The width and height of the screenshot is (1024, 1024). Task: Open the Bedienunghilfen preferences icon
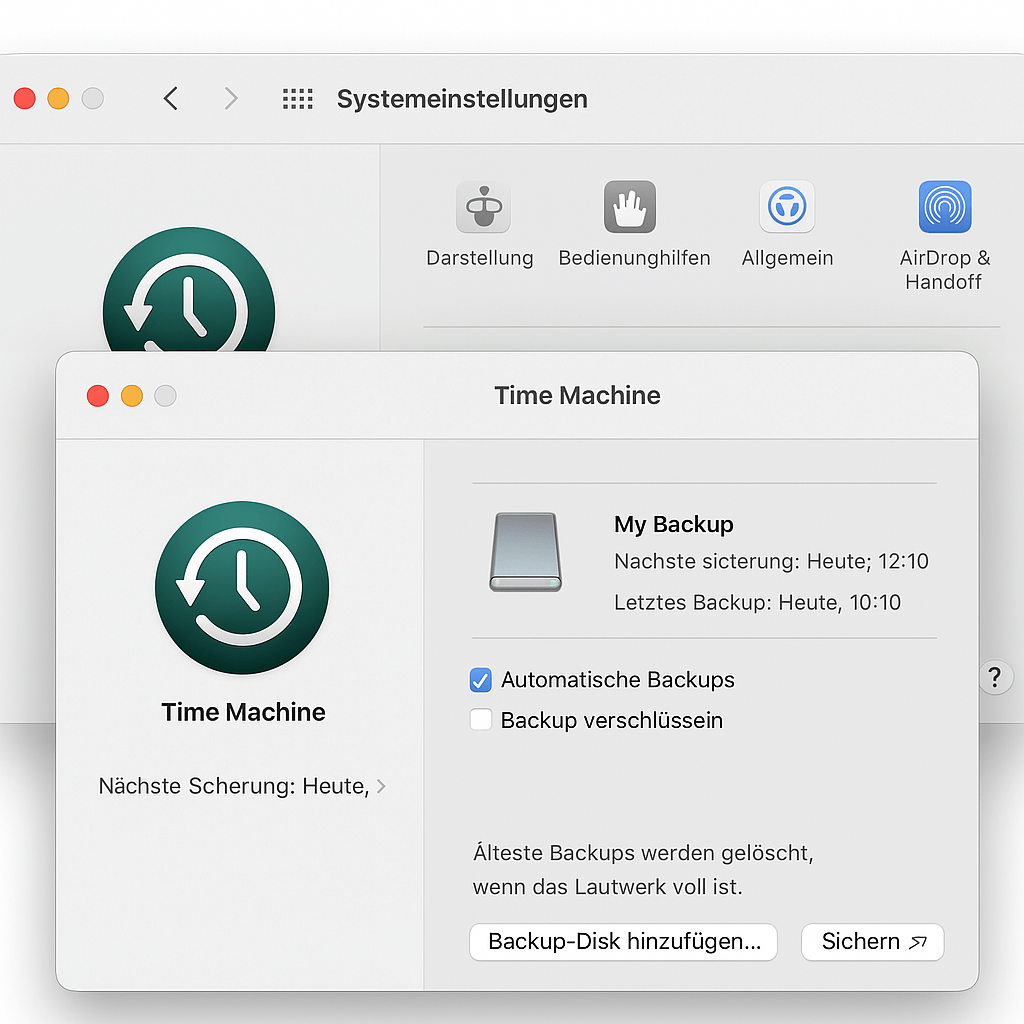pos(630,207)
